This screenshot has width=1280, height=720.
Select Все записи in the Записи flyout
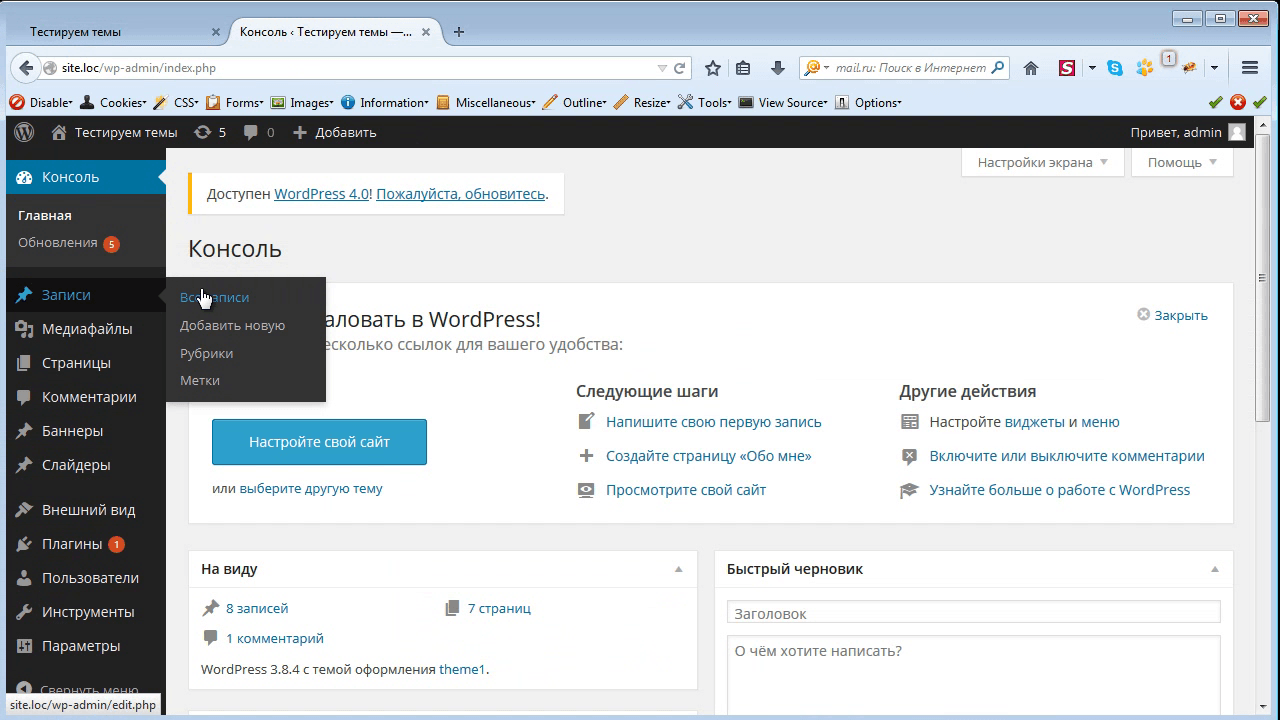(214, 297)
